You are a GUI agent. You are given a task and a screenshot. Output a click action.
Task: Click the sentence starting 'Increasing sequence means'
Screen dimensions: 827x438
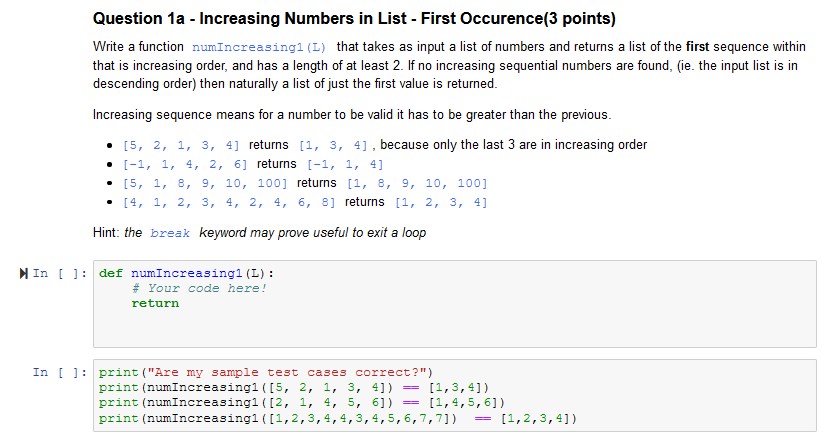pyautogui.click(x=352, y=115)
